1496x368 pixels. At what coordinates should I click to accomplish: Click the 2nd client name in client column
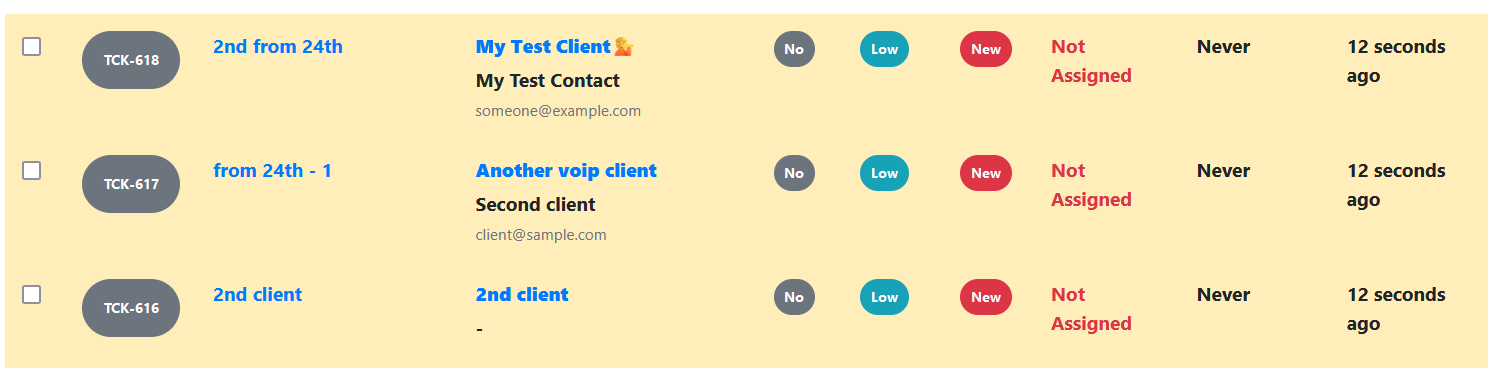coord(522,294)
